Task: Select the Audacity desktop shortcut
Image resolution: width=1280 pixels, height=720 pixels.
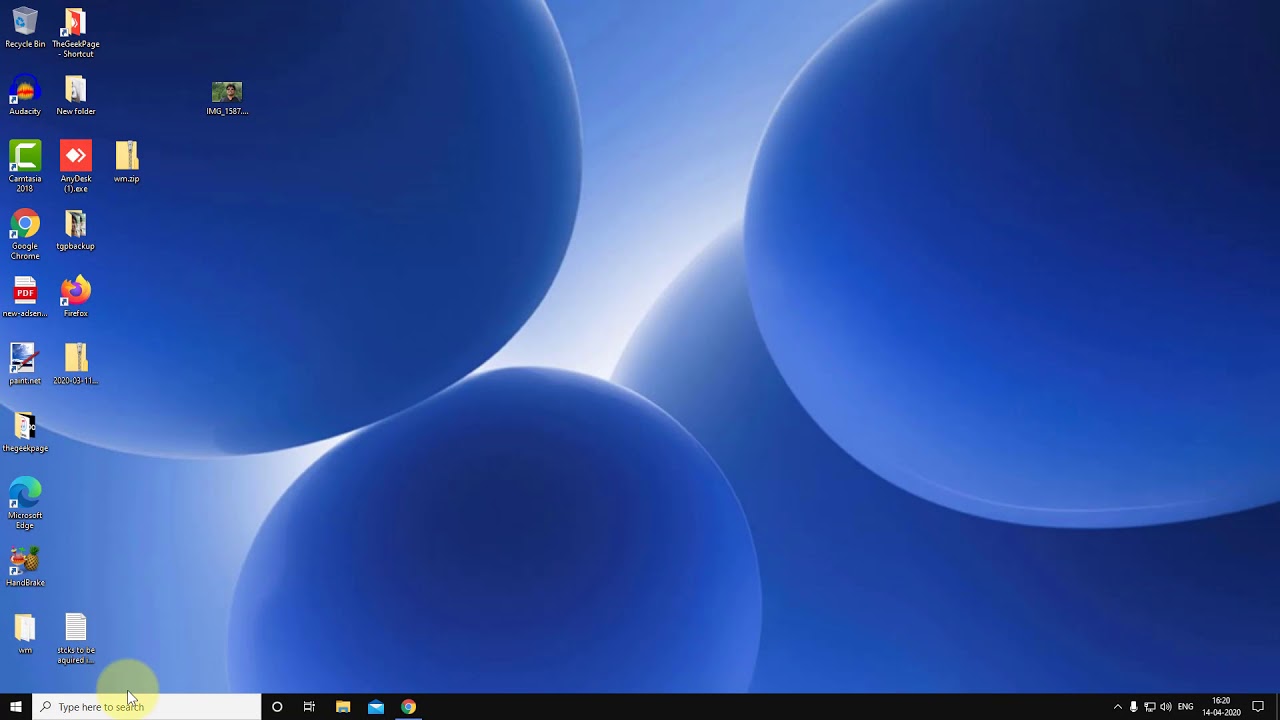Action: point(25,96)
